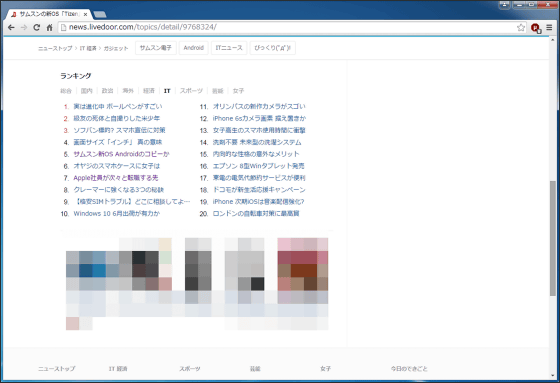Switch ranking to the 芸能 tab
Image resolution: width=560 pixels, height=383 pixels.
218,91
